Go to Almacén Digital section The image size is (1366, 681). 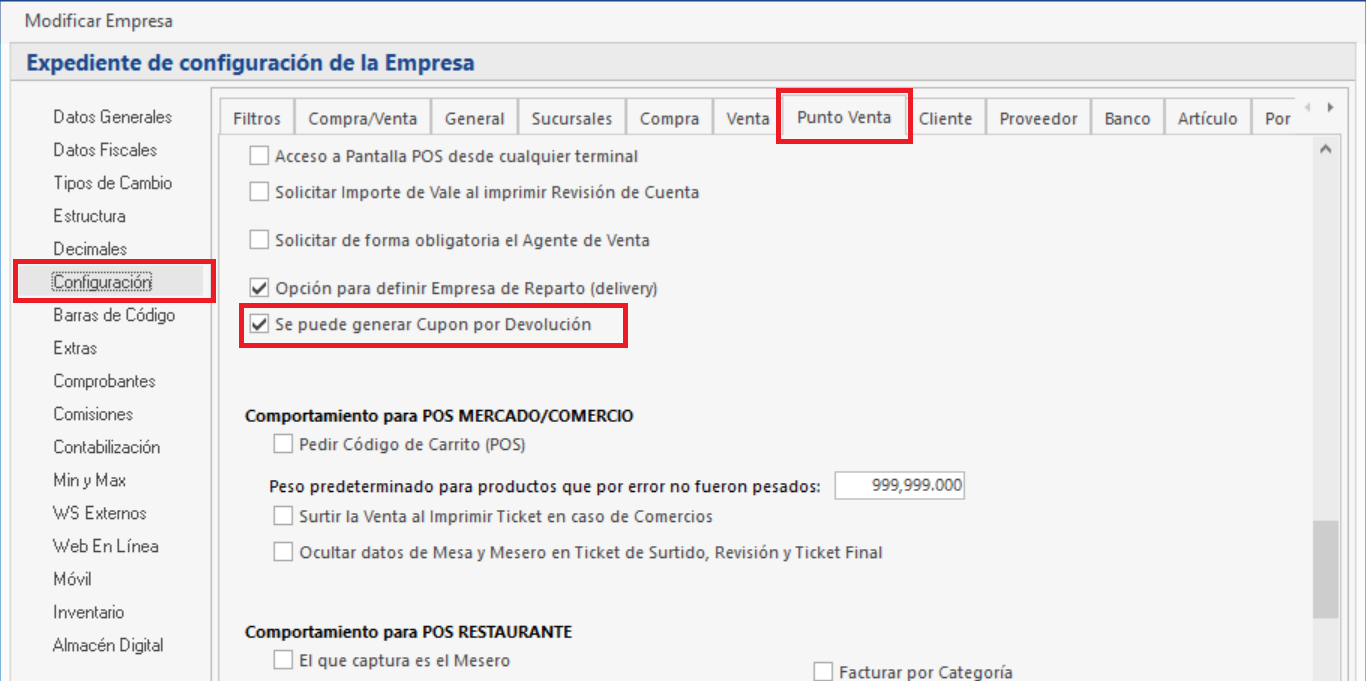(108, 645)
